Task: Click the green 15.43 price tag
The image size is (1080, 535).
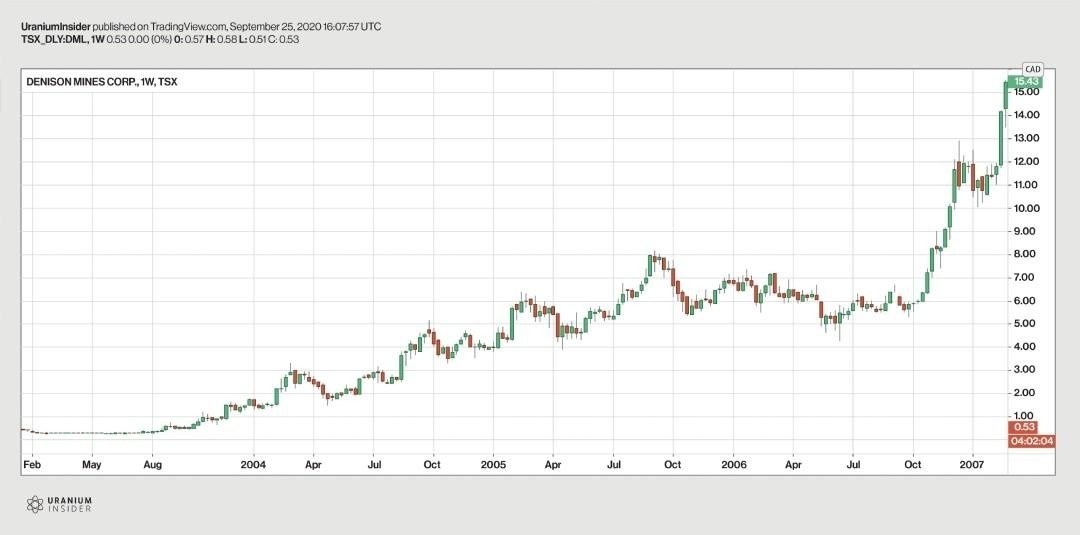Action: [1025, 82]
